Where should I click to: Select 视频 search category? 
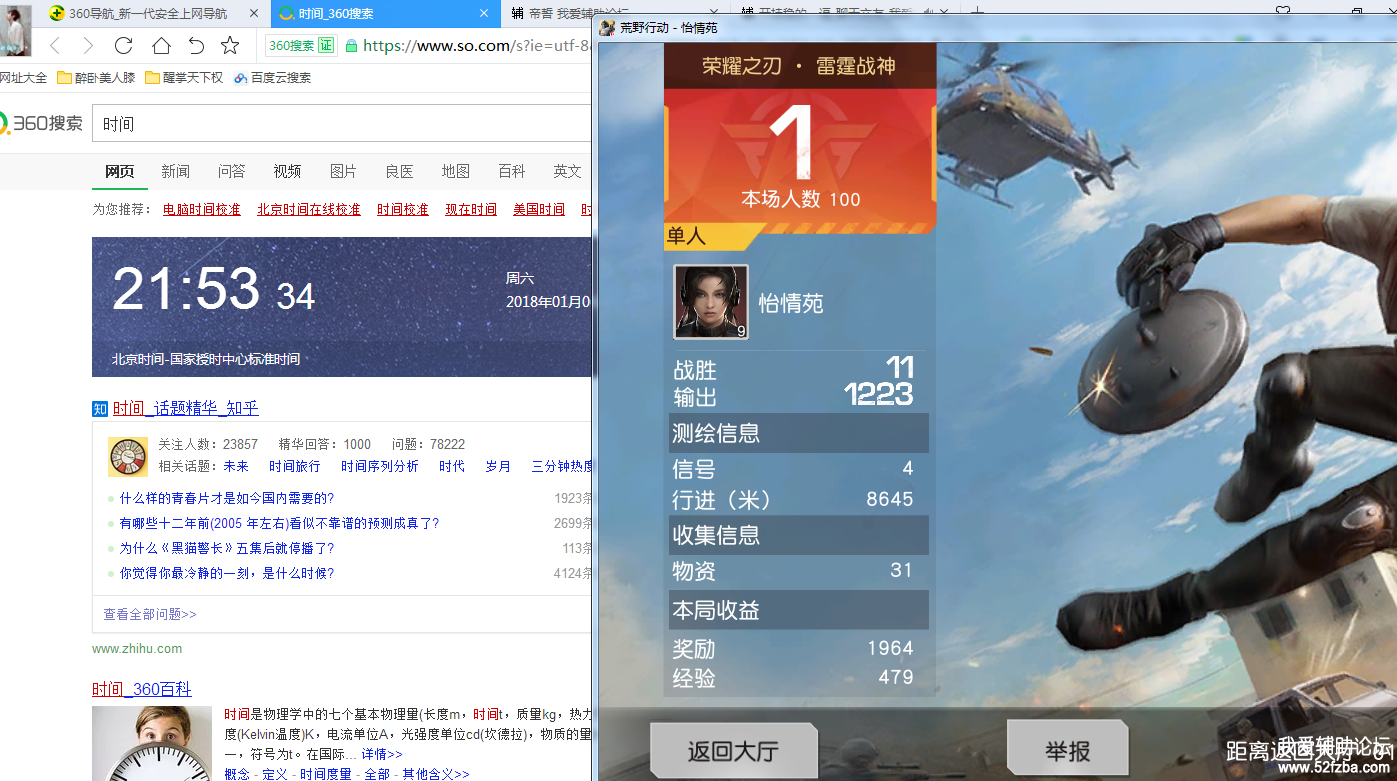[287, 171]
